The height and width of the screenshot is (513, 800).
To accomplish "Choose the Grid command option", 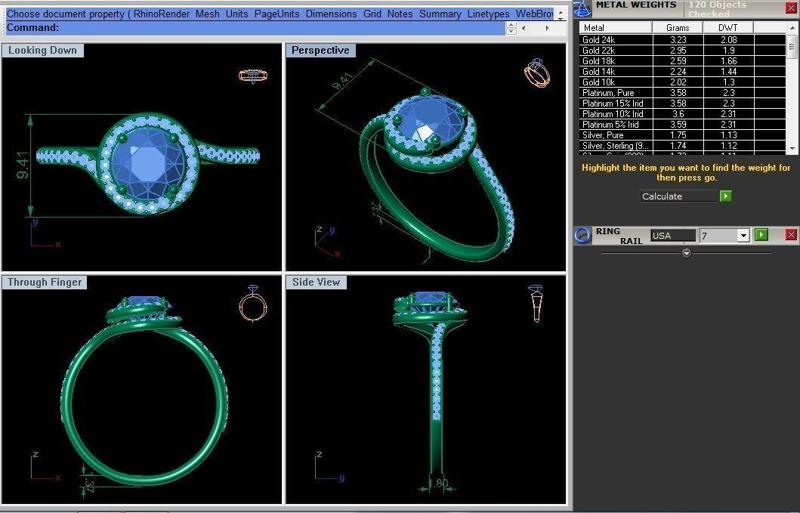I will (x=372, y=14).
